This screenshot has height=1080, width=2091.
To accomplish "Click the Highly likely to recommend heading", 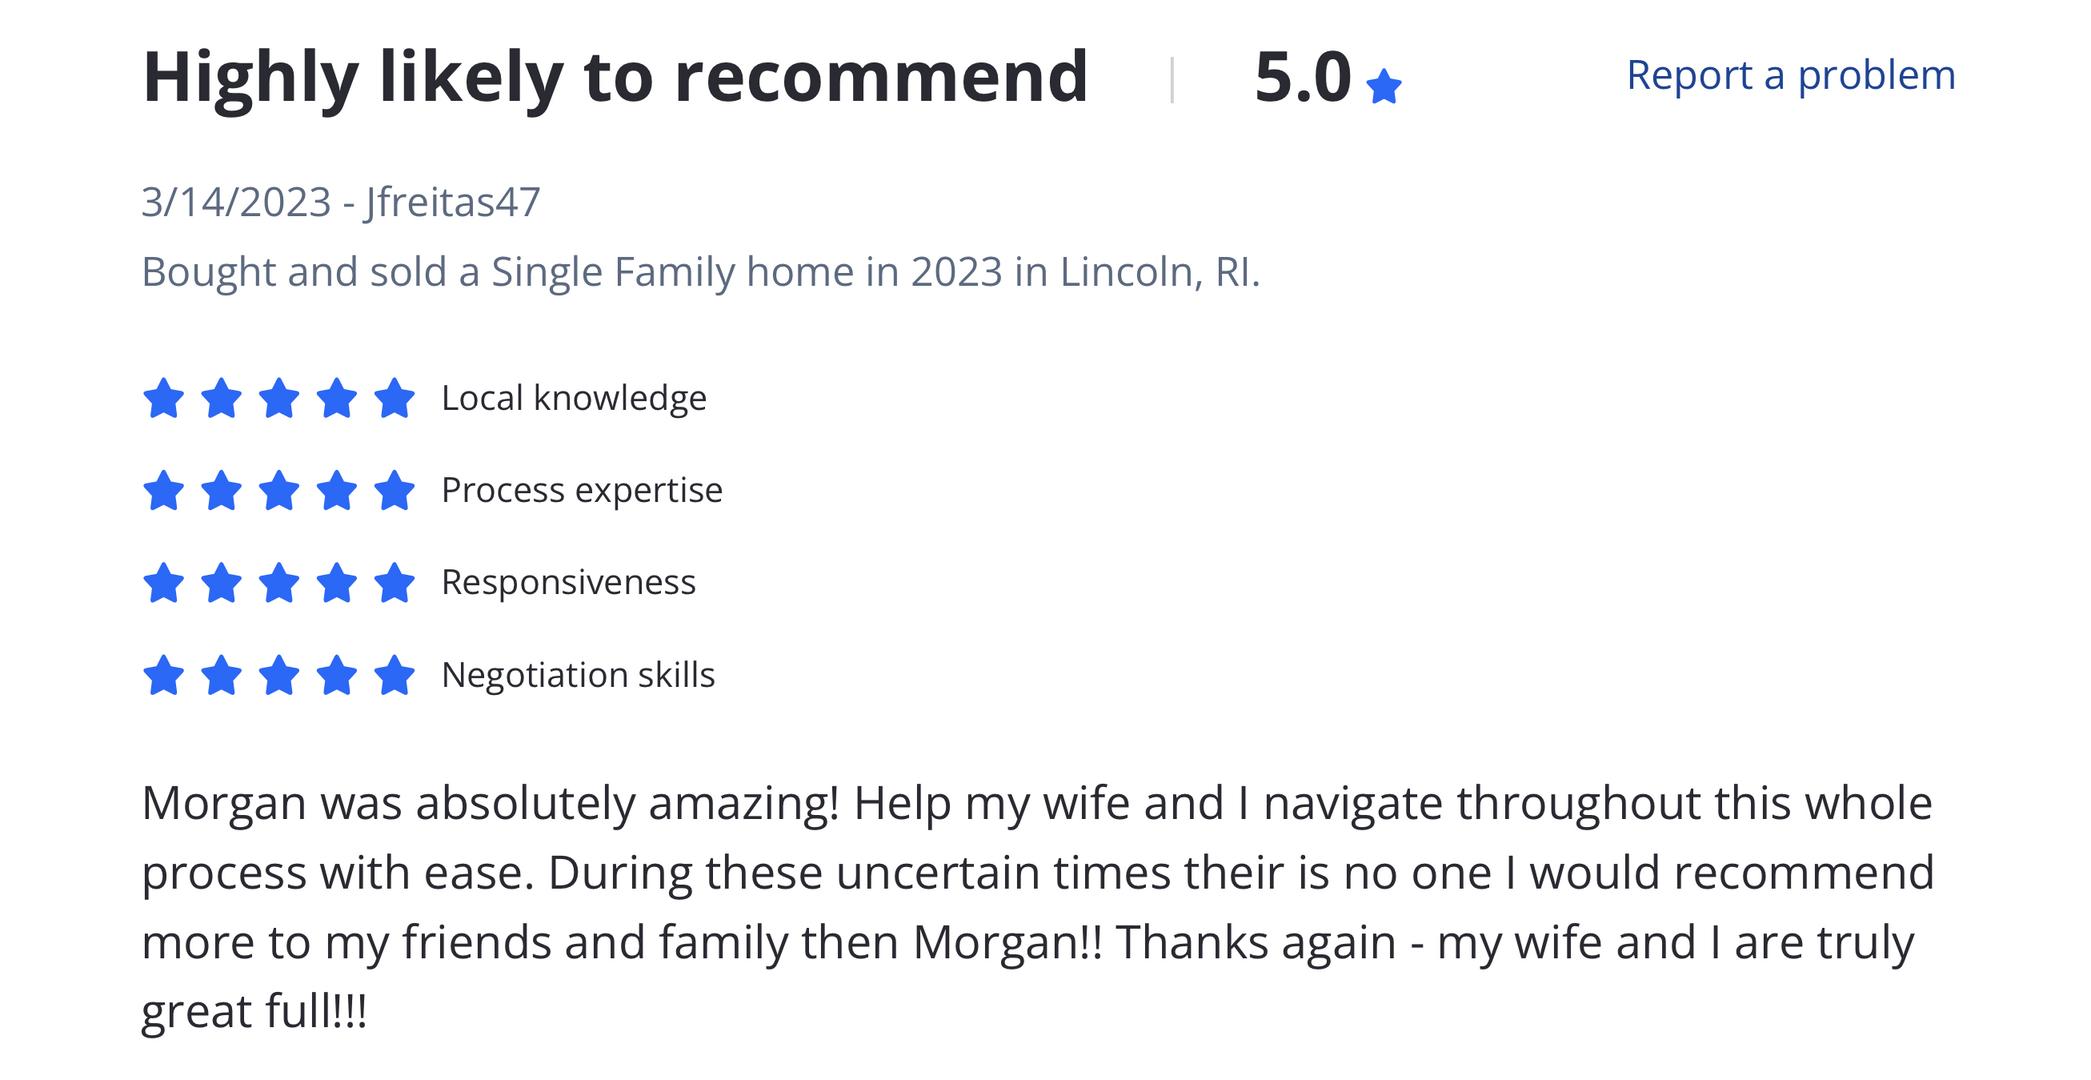I will tap(615, 76).
